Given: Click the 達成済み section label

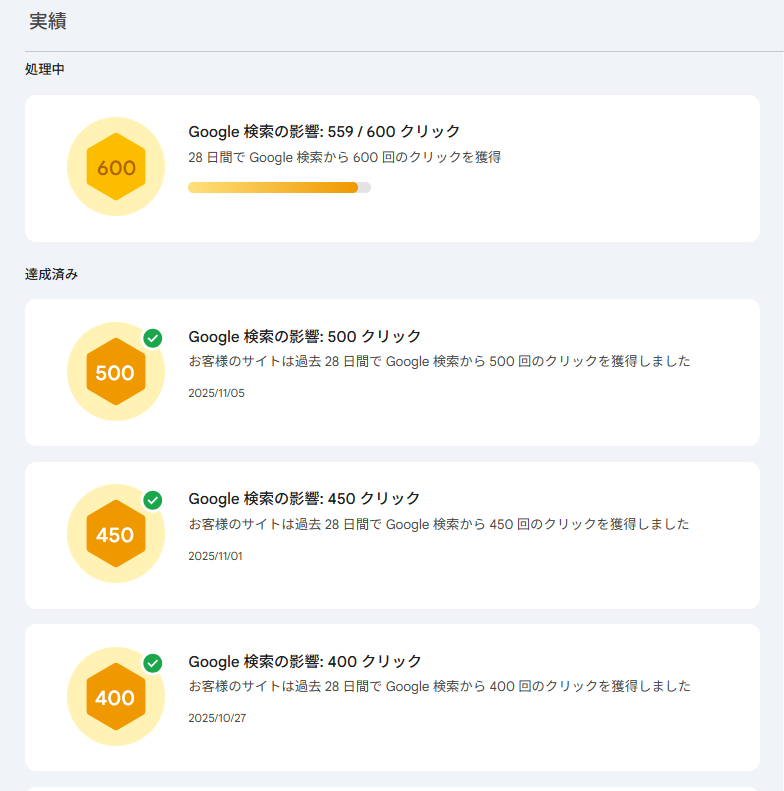Looking at the screenshot, I should [x=52, y=274].
